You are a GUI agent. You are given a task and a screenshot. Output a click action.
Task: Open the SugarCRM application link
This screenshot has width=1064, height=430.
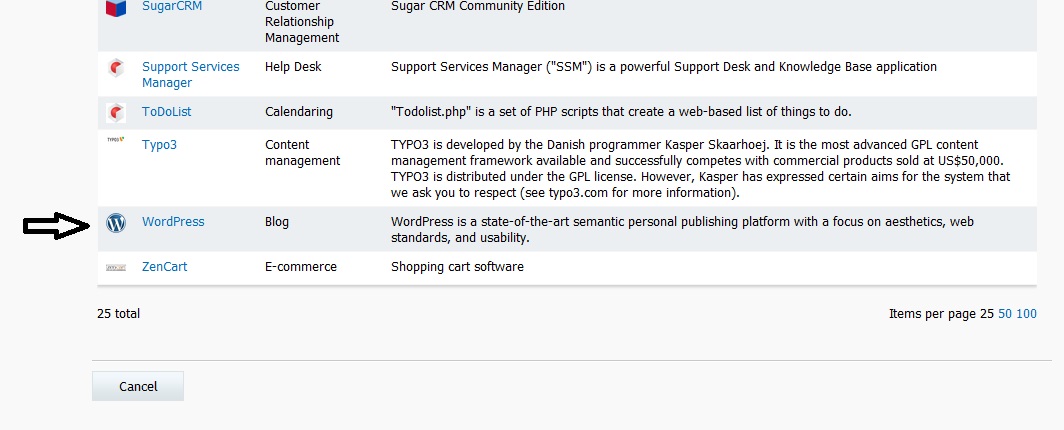(172, 6)
